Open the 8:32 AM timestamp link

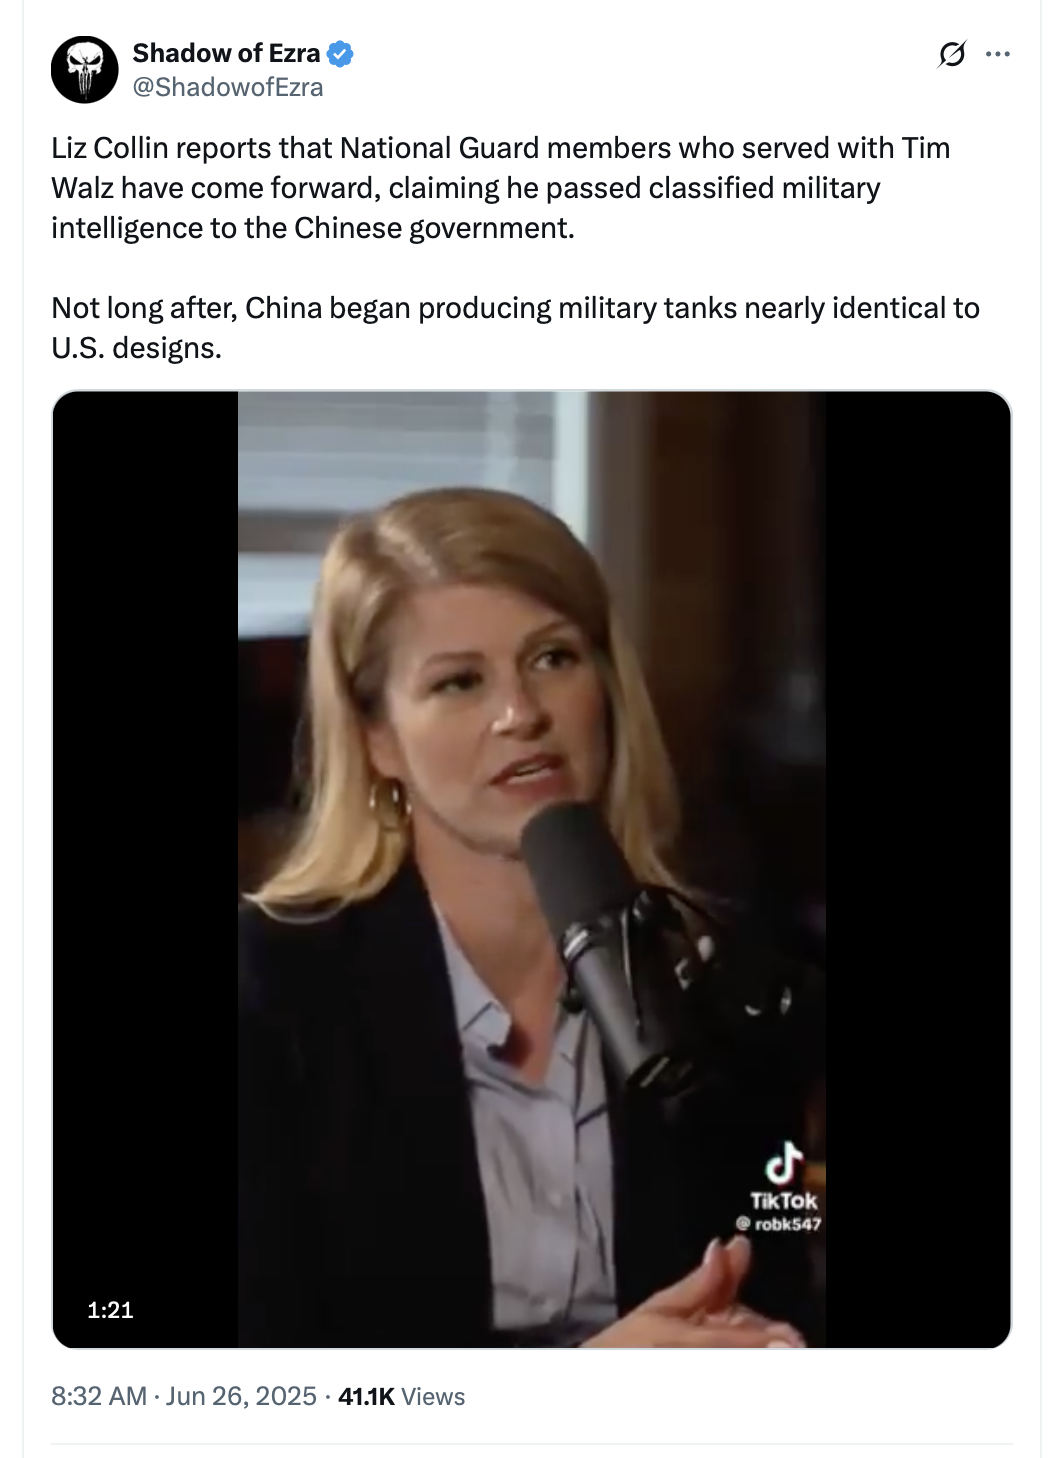[x=99, y=1396]
